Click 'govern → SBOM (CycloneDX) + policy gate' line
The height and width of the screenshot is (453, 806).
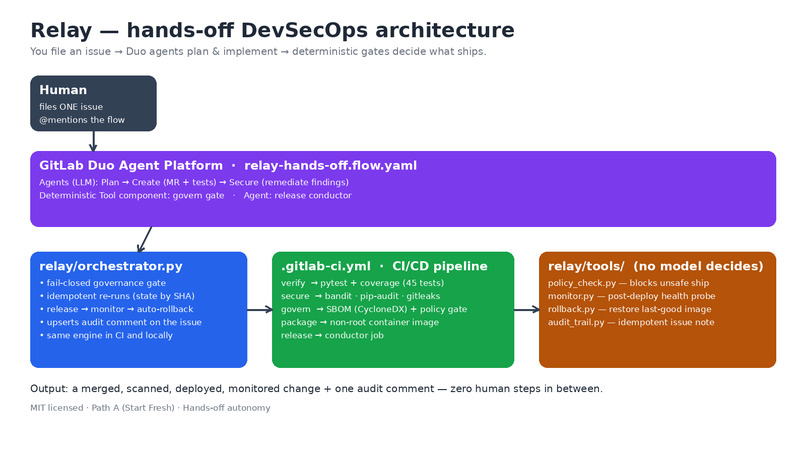pyautogui.click(x=374, y=309)
